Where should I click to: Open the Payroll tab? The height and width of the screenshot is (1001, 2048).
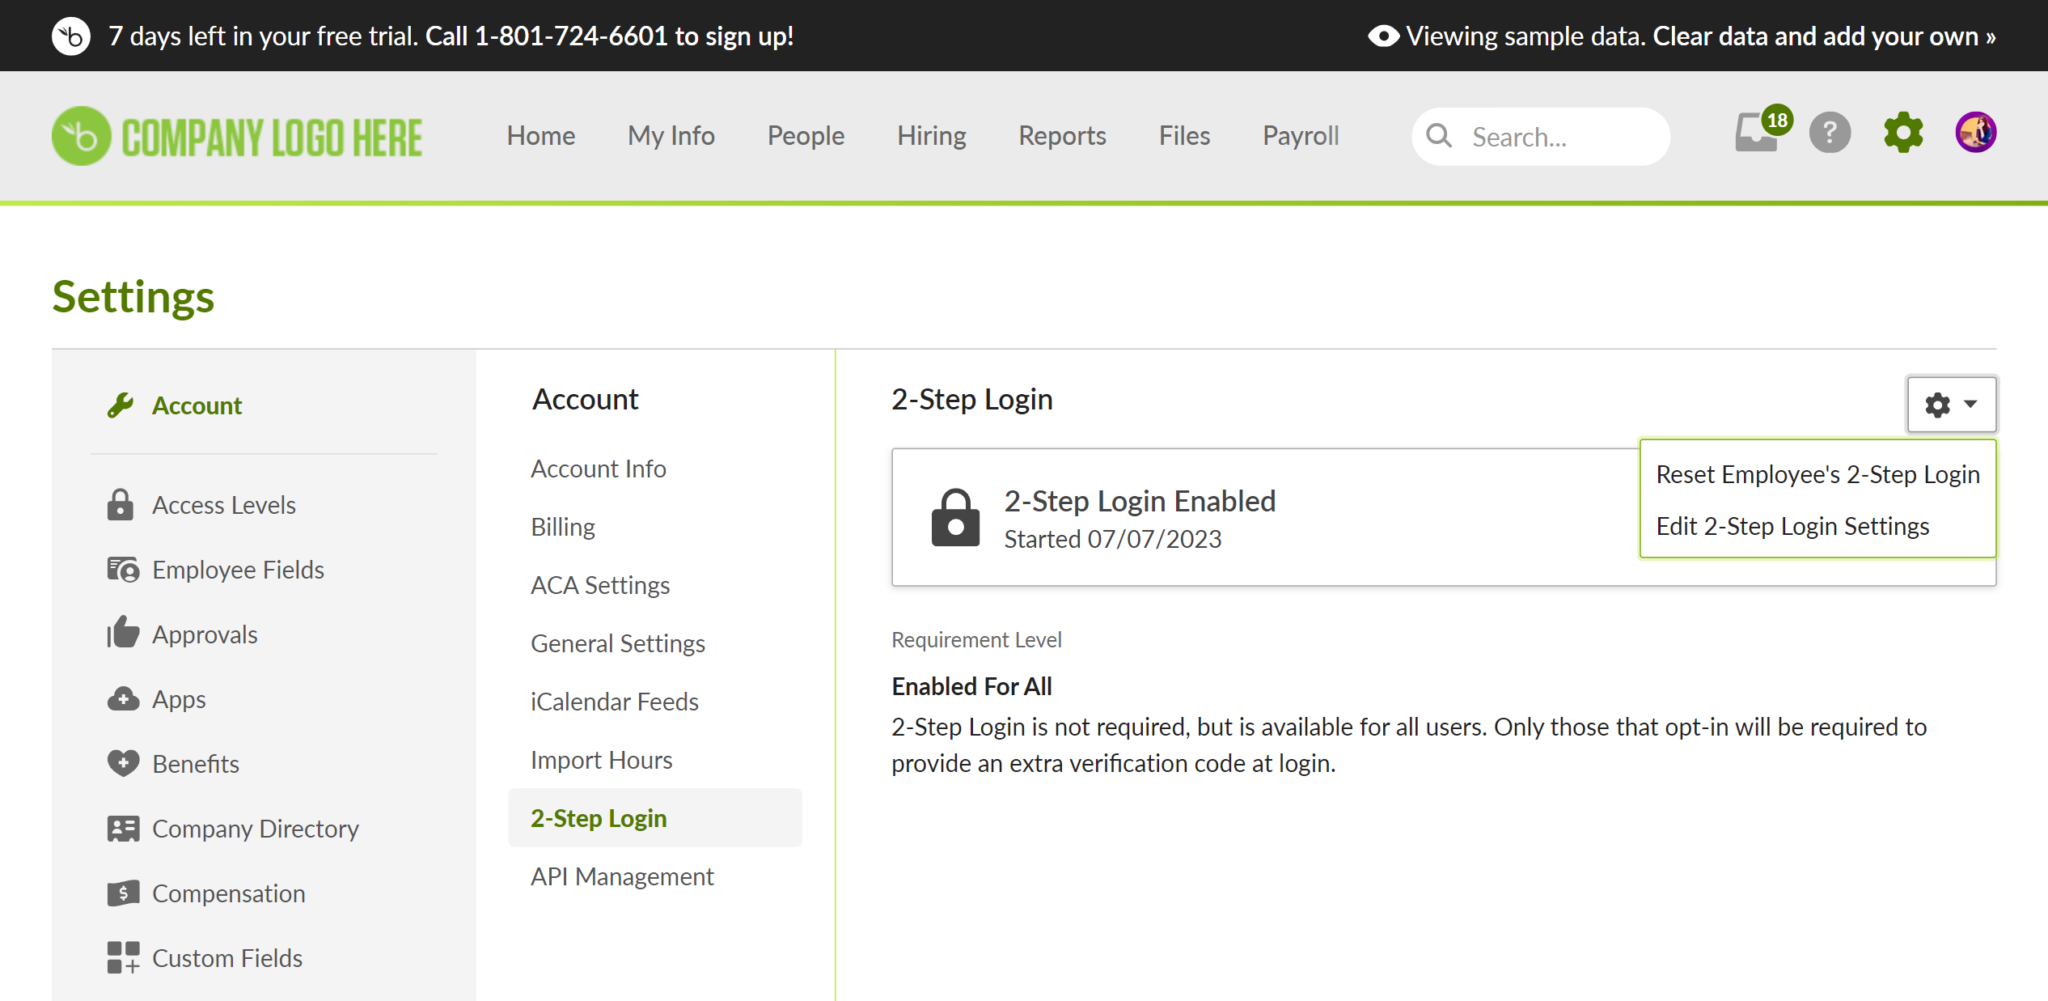tap(1300, 135)
